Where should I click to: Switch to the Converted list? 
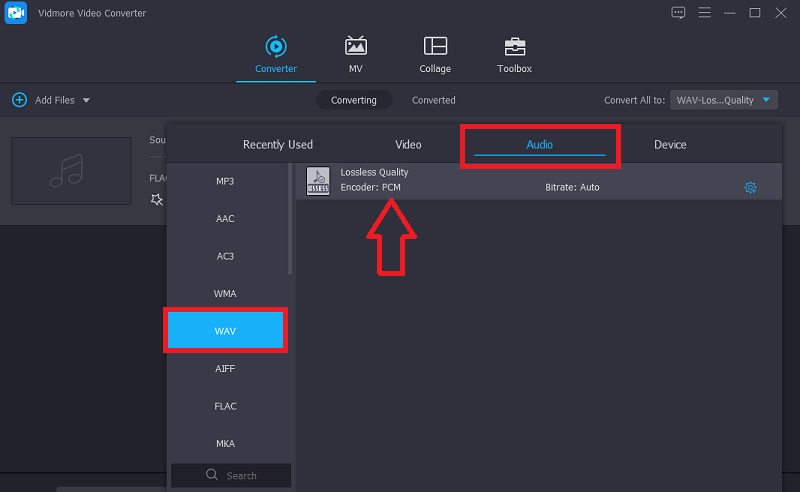click(434, 100)
